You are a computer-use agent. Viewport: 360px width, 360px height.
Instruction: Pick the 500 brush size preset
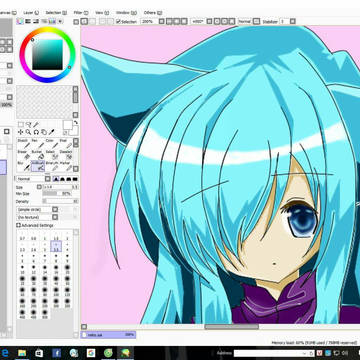(x=45, y=313)
